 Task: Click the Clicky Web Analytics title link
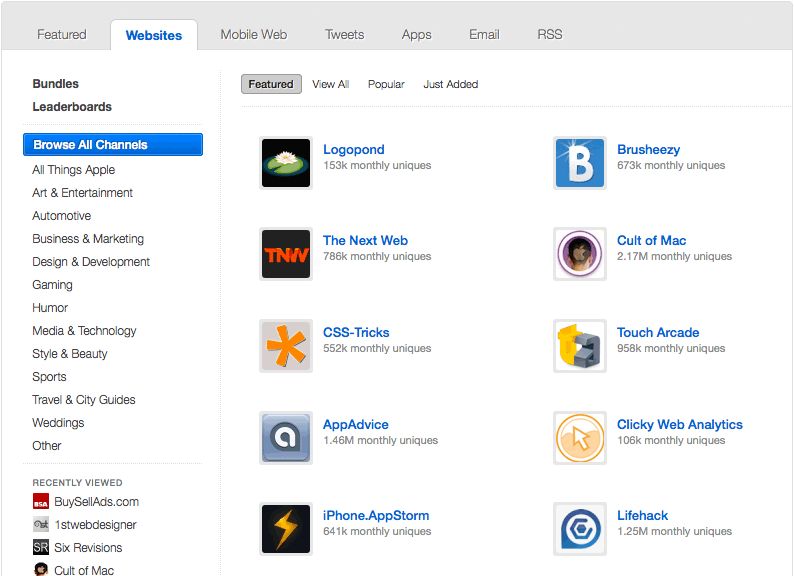[680, 425]
